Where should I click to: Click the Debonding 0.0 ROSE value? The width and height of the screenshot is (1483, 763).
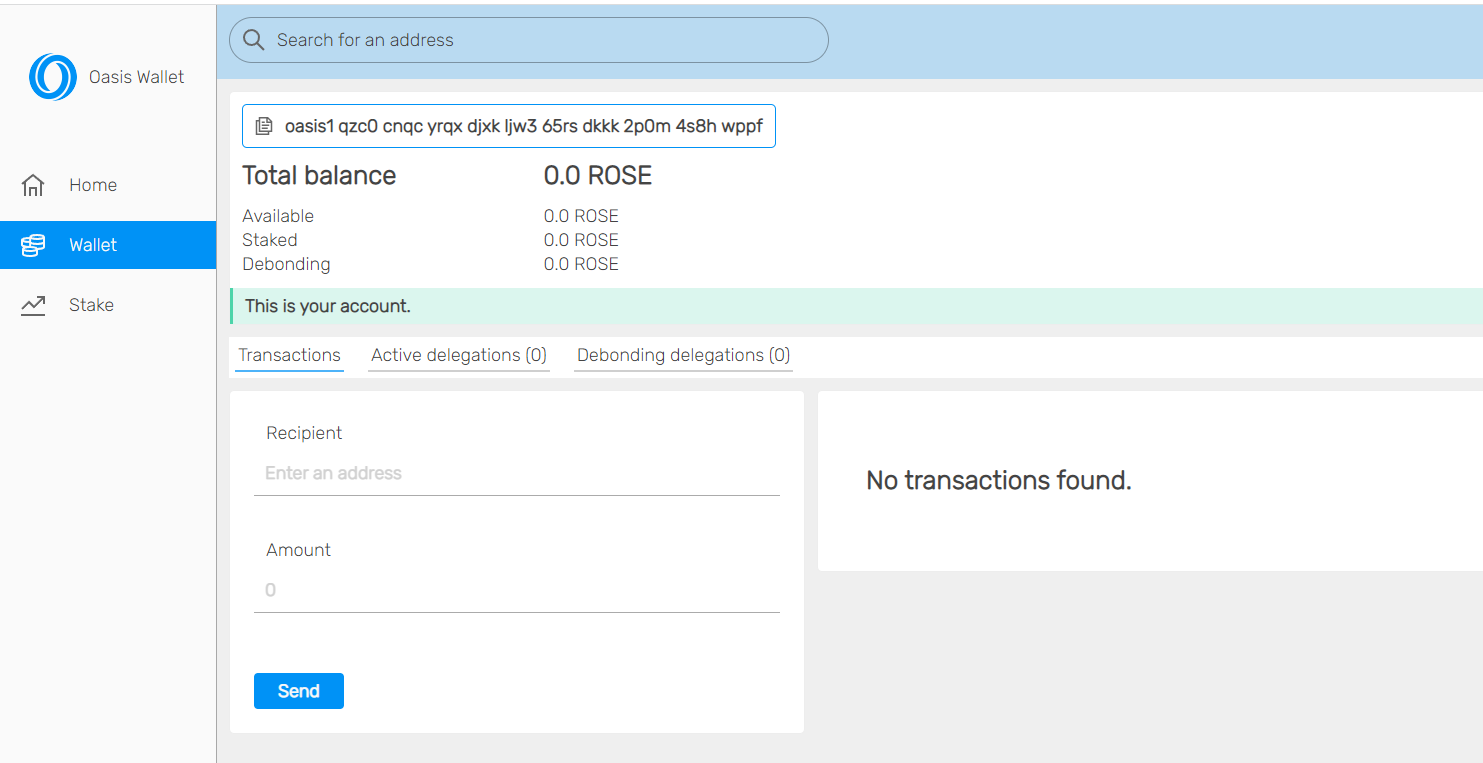(x=581, y=264)
